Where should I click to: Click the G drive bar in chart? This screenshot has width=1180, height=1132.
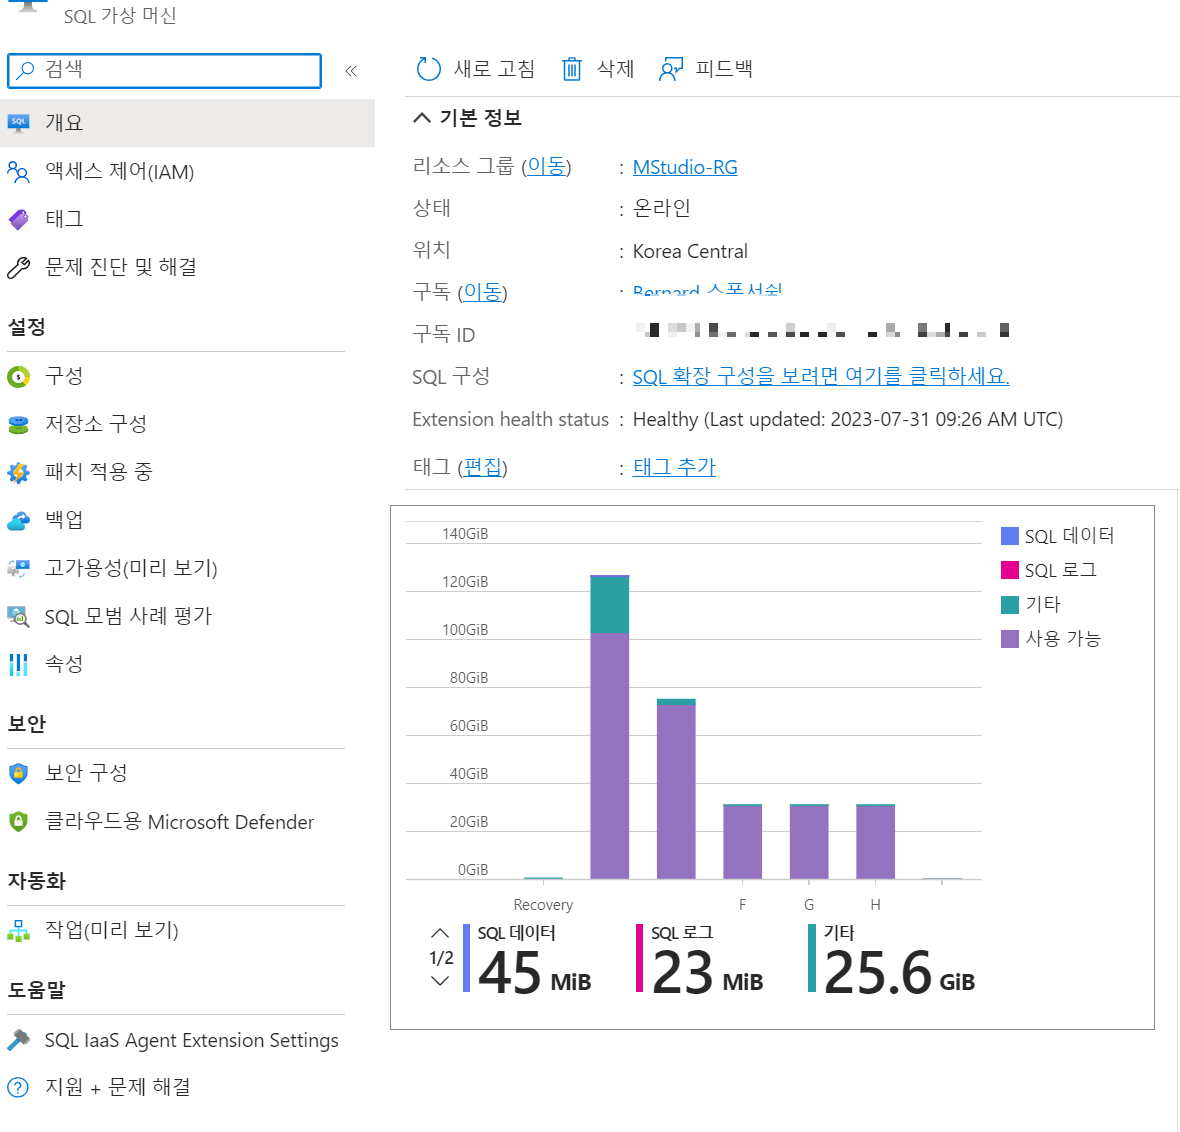click(x=809, y=841)
